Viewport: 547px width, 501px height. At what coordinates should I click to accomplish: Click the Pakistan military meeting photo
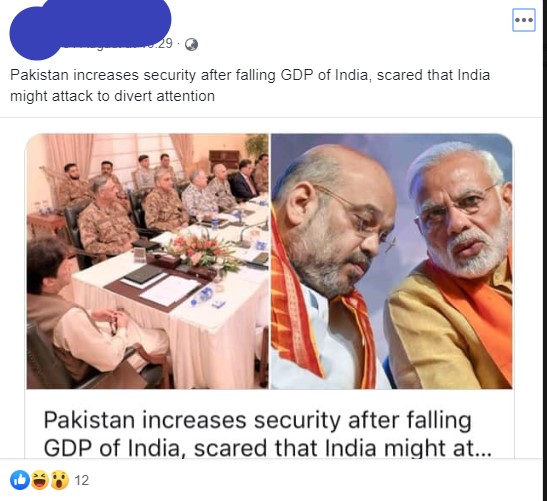tap(148, 261)
